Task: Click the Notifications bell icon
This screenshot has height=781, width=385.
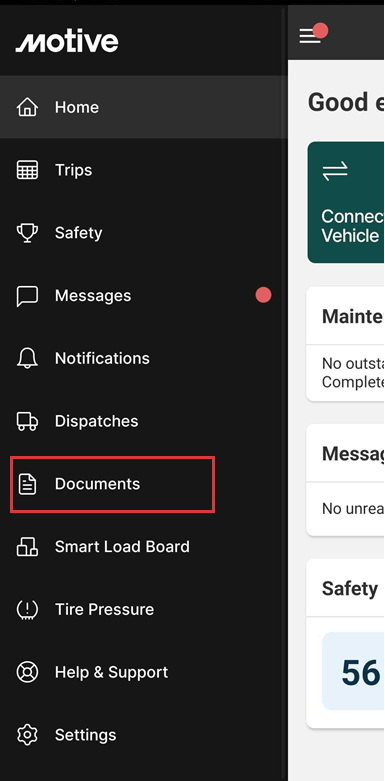Action: click(x=27, y=358)
